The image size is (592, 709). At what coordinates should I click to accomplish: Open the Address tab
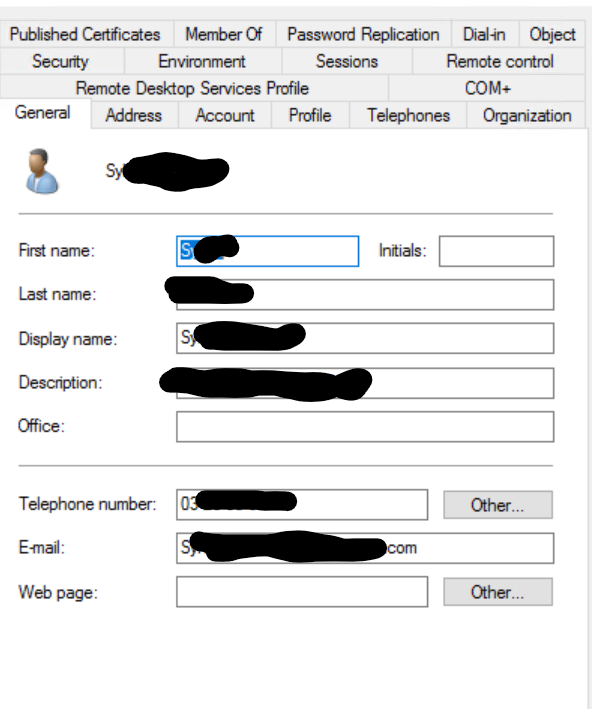point(134,115)
